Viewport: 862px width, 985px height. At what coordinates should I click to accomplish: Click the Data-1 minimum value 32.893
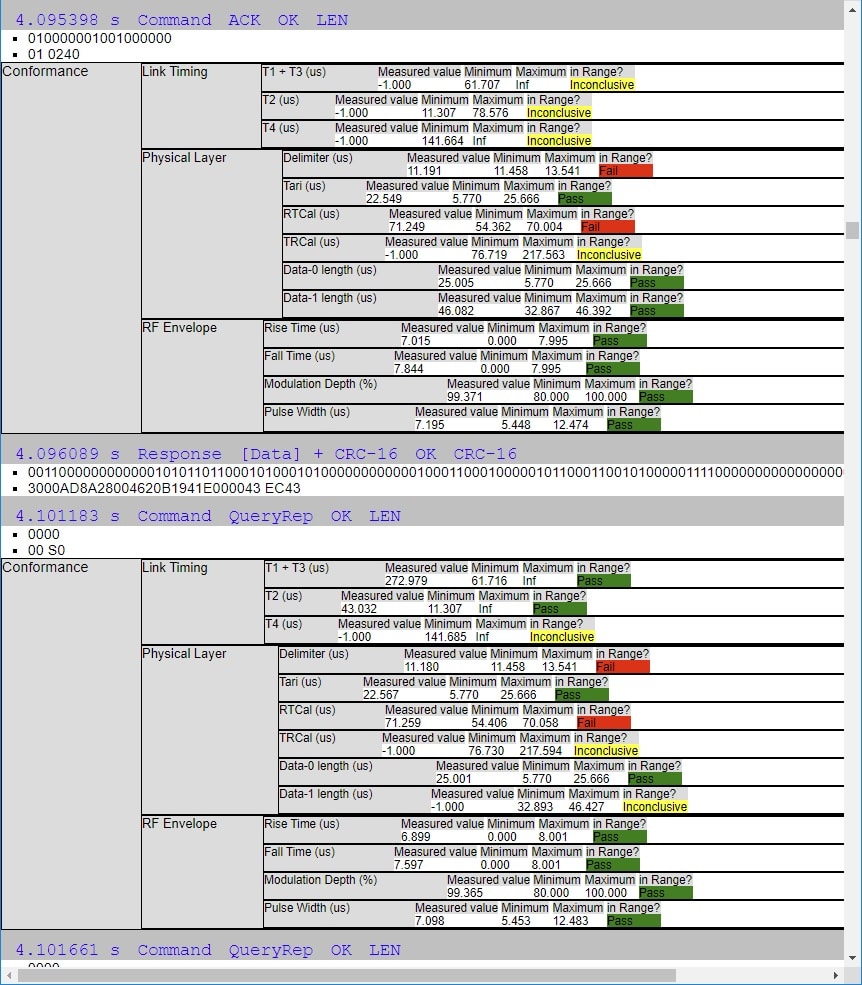(535, 807)
